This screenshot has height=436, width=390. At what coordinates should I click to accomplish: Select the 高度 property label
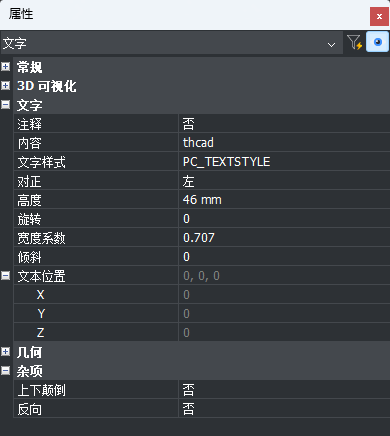[30, 200]
